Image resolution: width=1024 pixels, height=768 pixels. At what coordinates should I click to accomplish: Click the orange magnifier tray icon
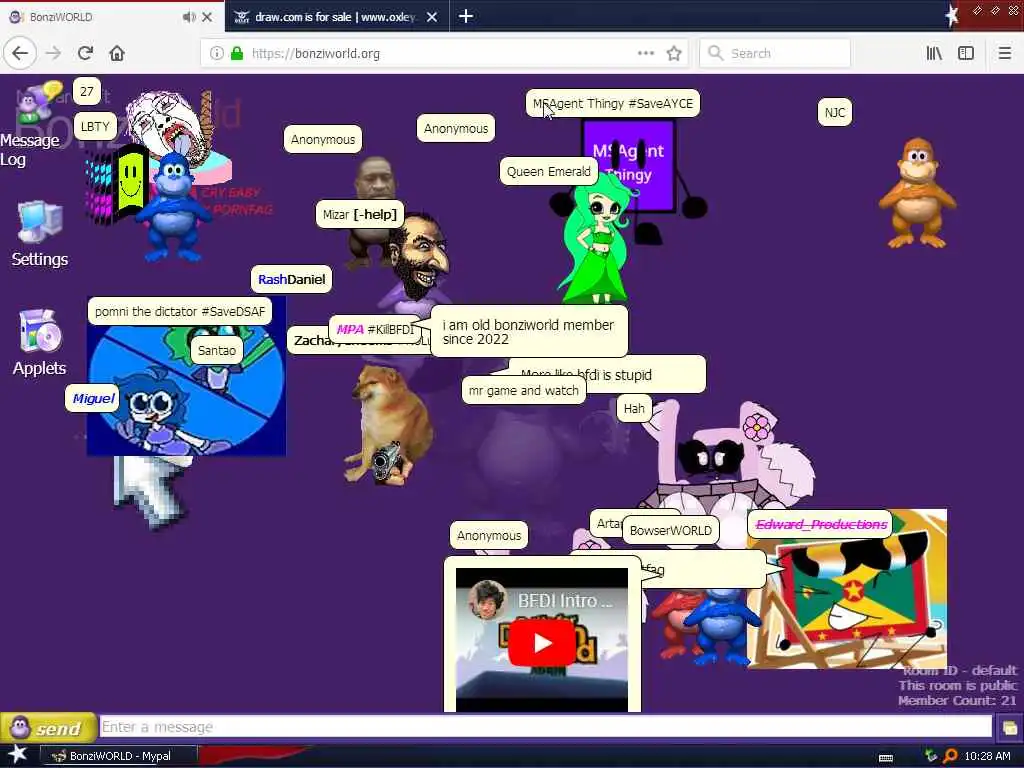pyautogui.click(x=950, y=756)
